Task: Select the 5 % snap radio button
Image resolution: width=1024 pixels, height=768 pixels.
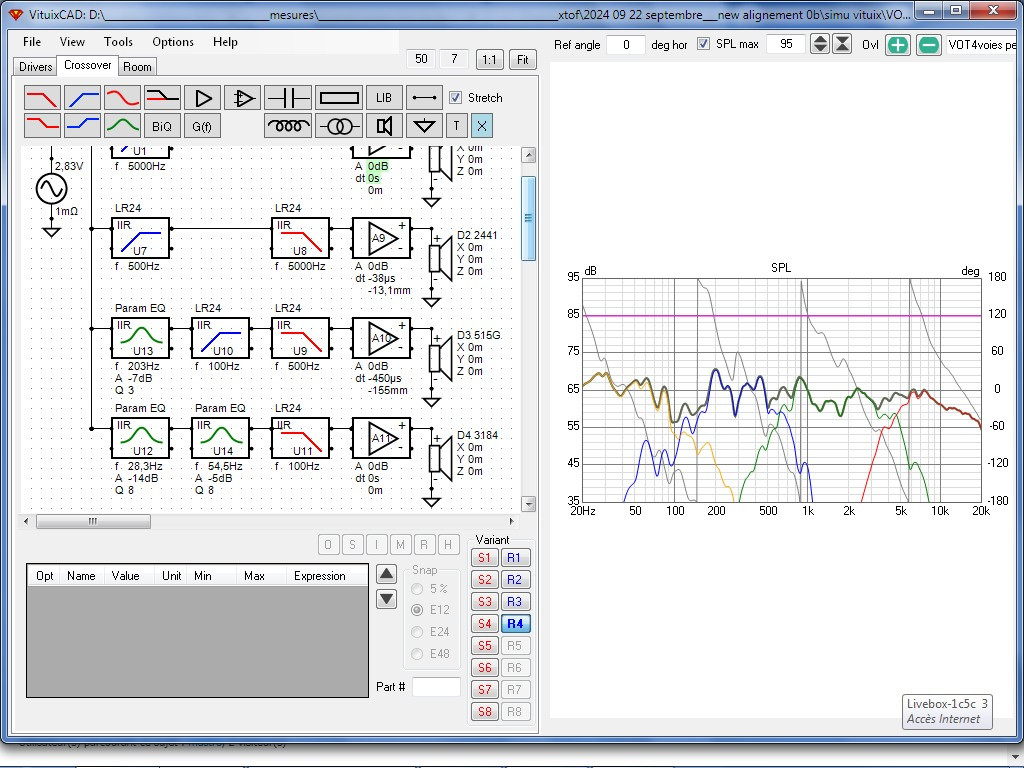Action: 417,589
